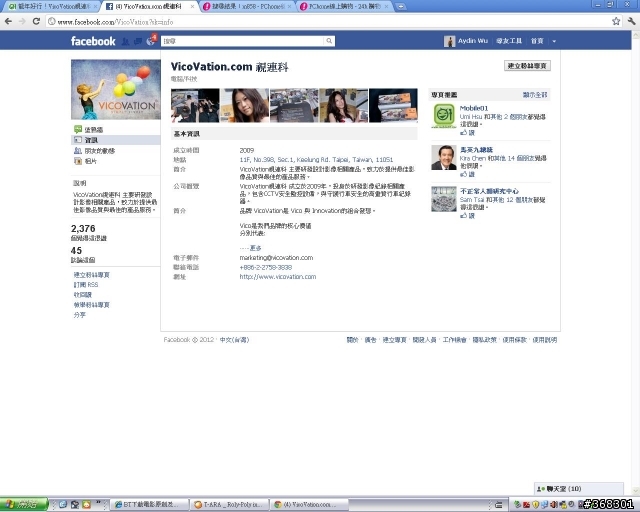640x512 pixels.
Task: Open the Chrome wrench menu
Action: [x=631, y=21]
